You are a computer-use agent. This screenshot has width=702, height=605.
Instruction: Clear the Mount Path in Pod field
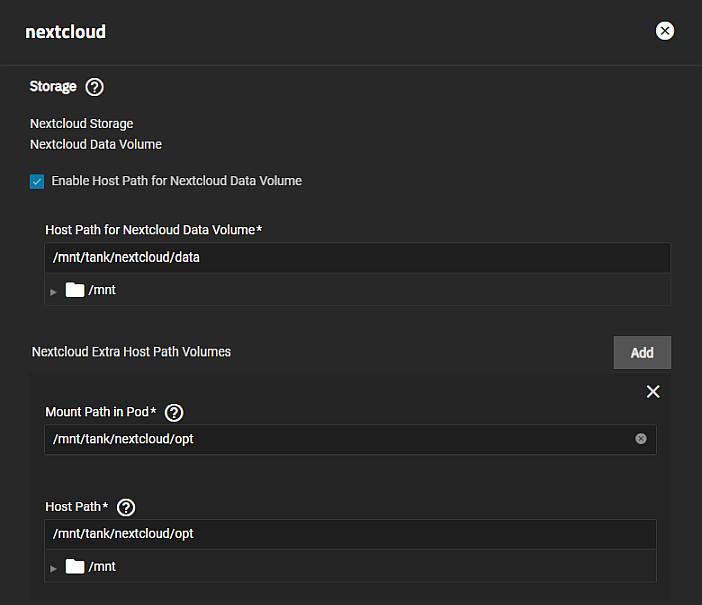pyautogui.click(x=641, y=439)
